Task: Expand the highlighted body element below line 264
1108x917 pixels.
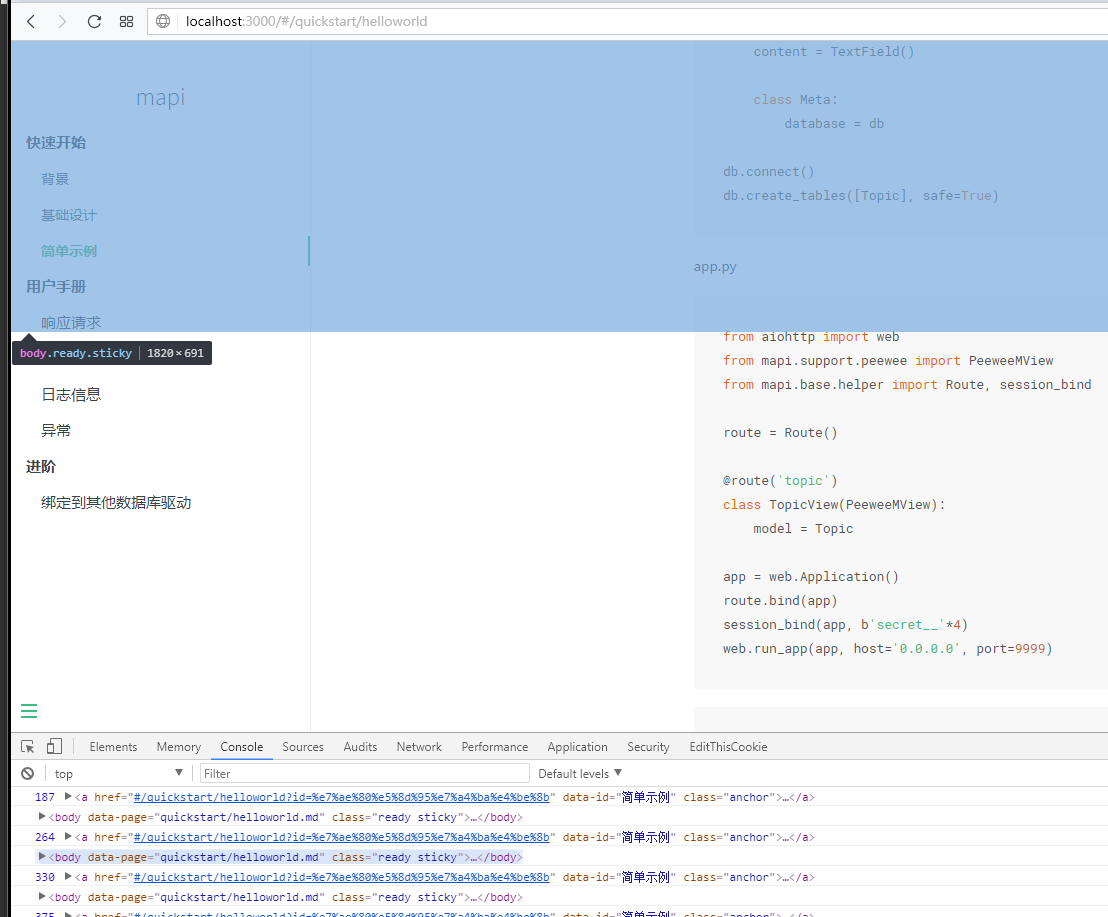Action: [x=42, y=856]
